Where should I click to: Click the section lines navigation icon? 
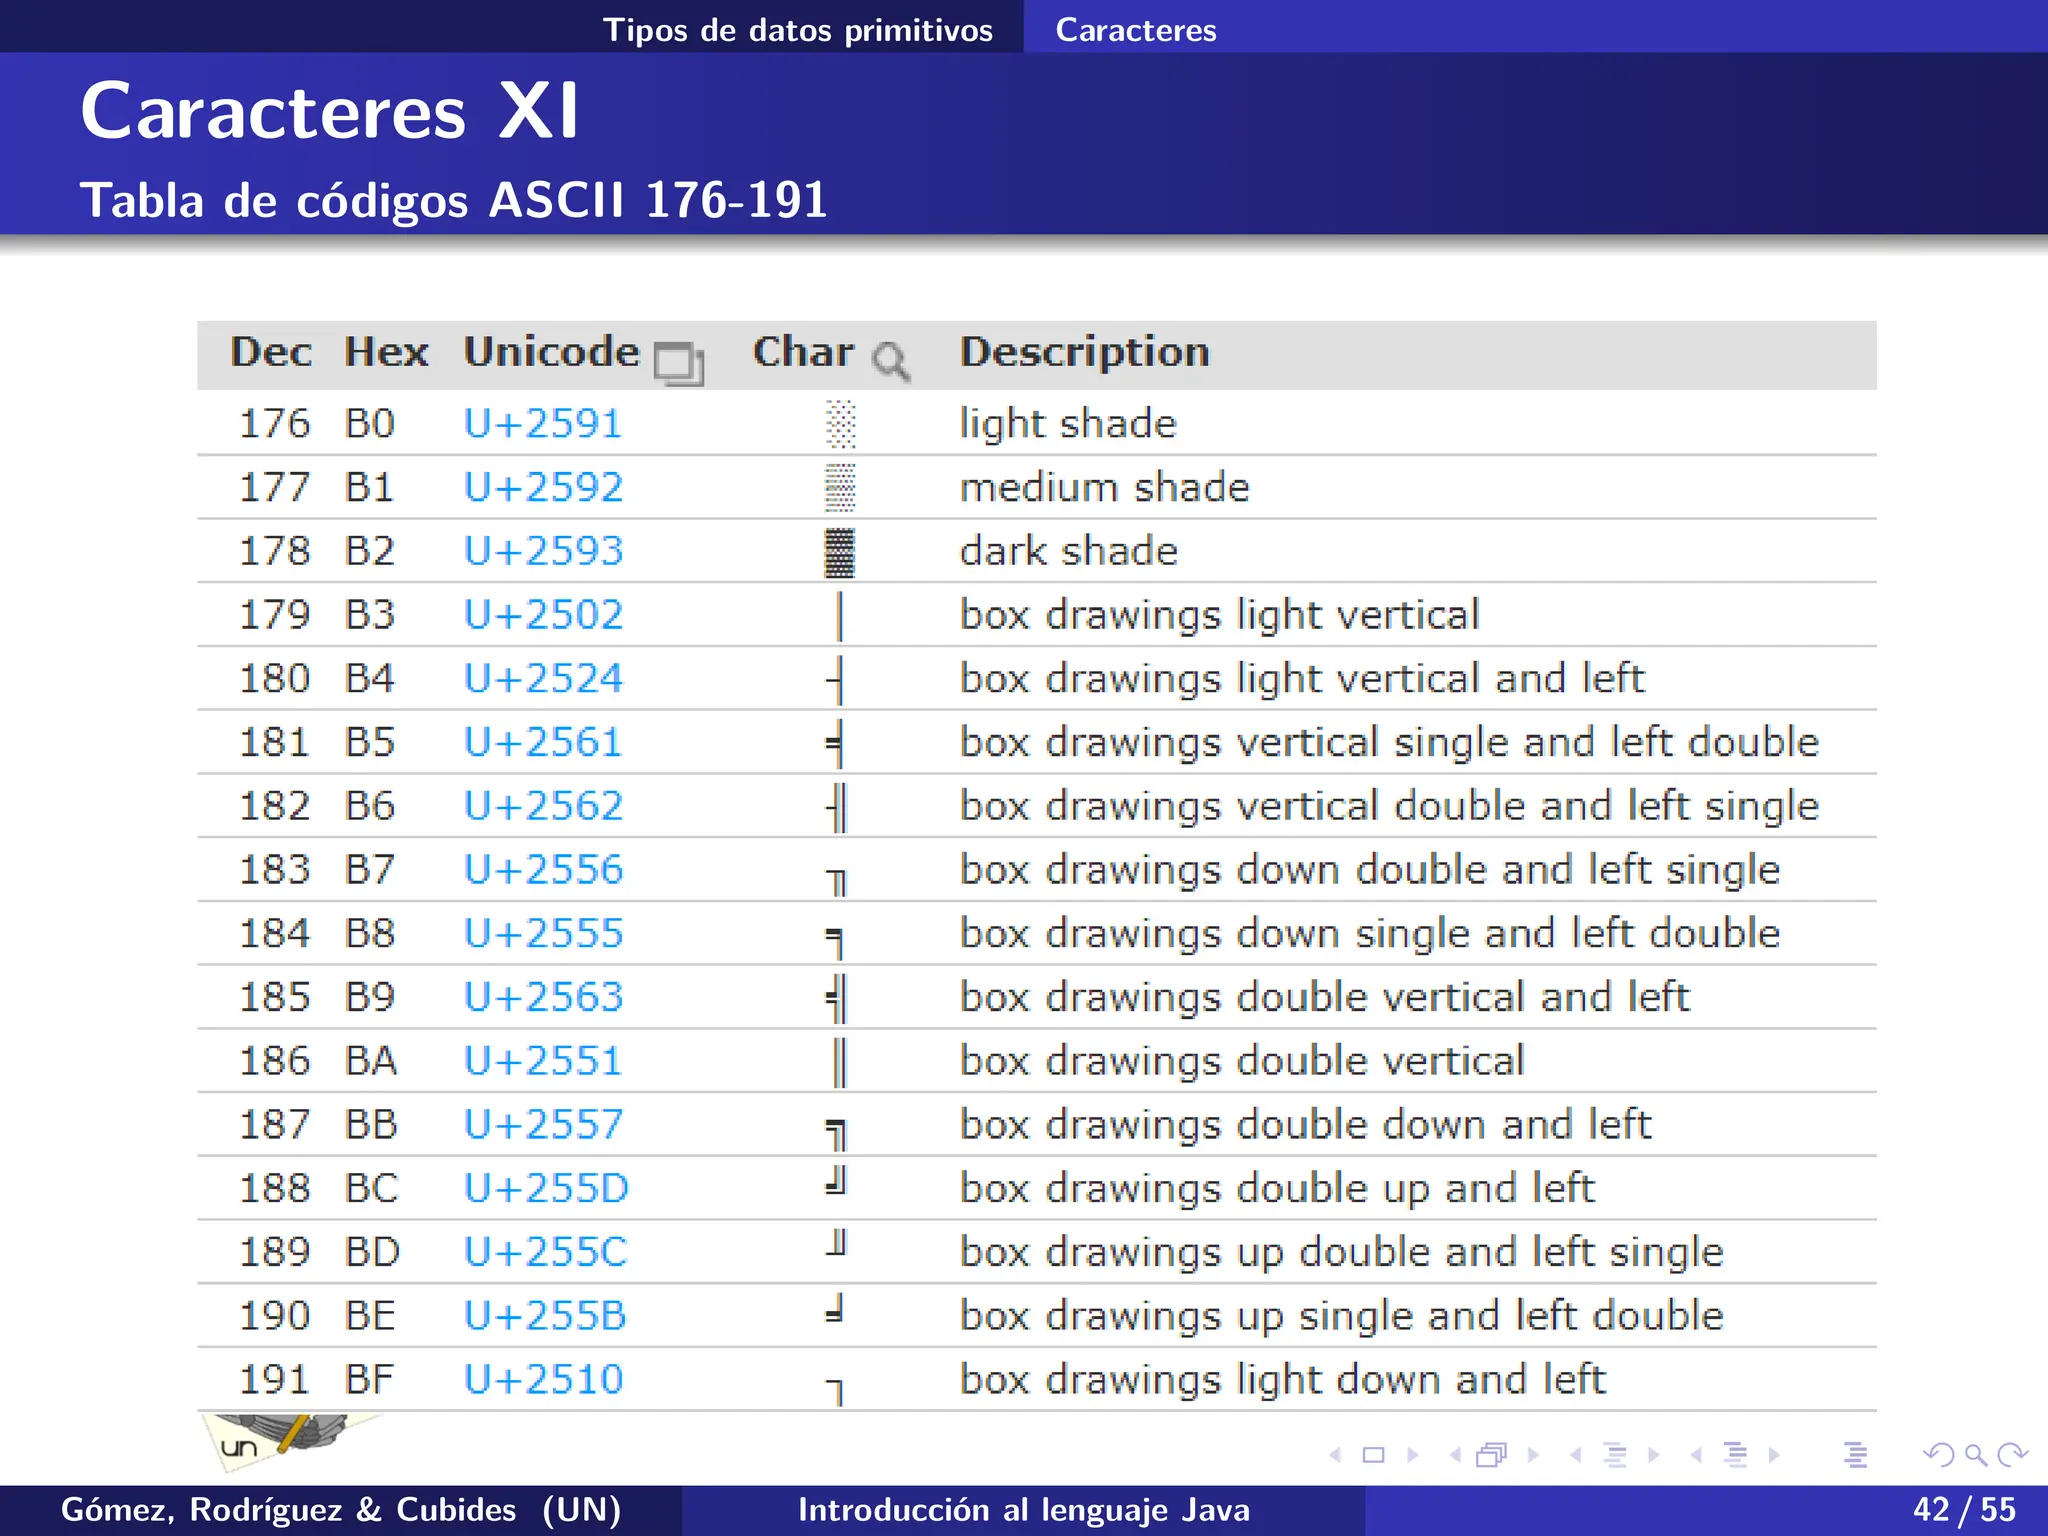(1736, 1455)
